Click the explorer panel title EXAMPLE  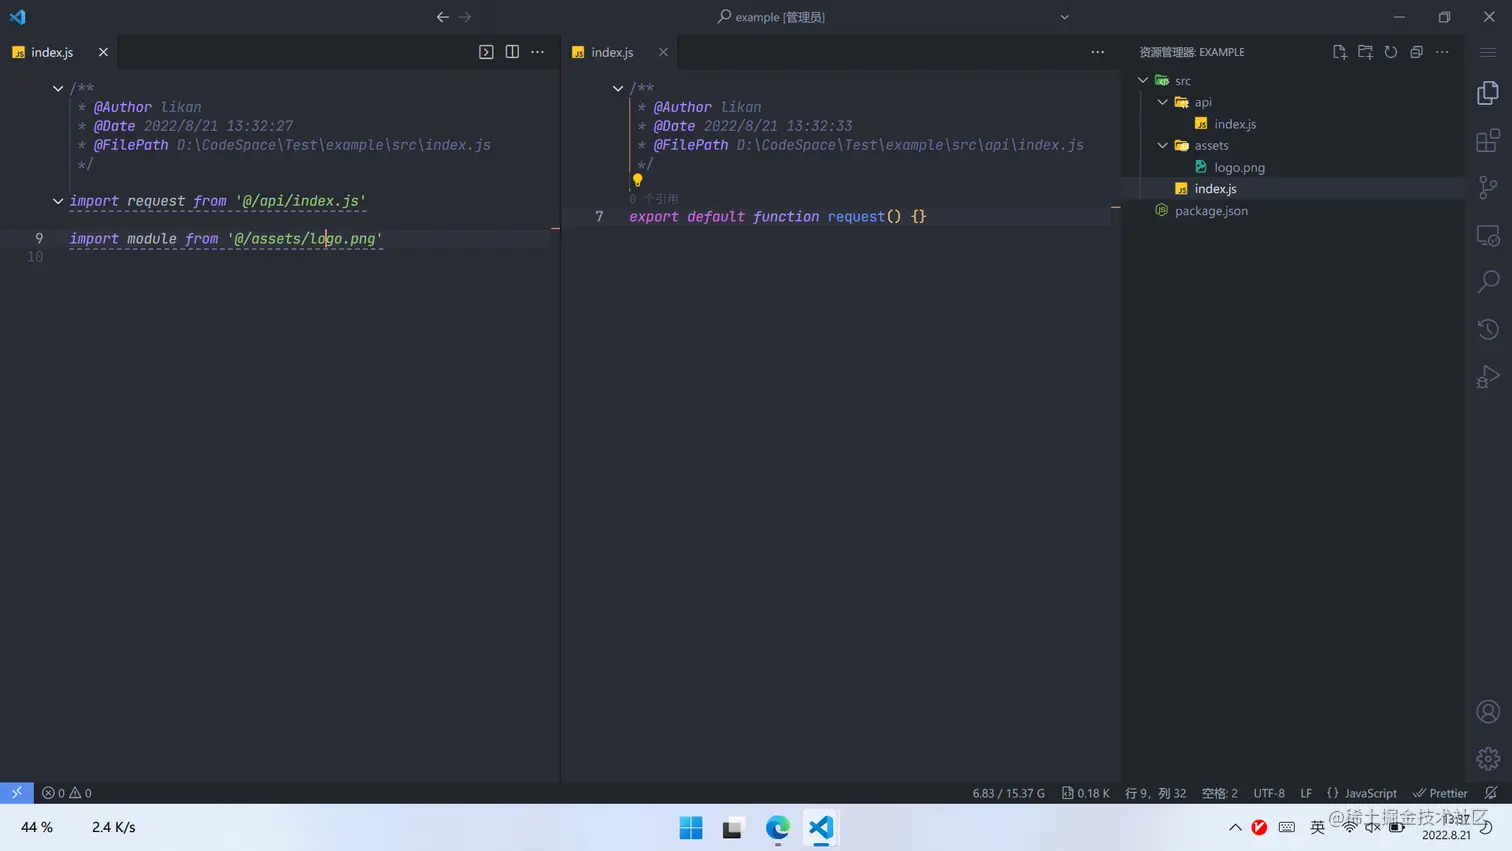1192,52
